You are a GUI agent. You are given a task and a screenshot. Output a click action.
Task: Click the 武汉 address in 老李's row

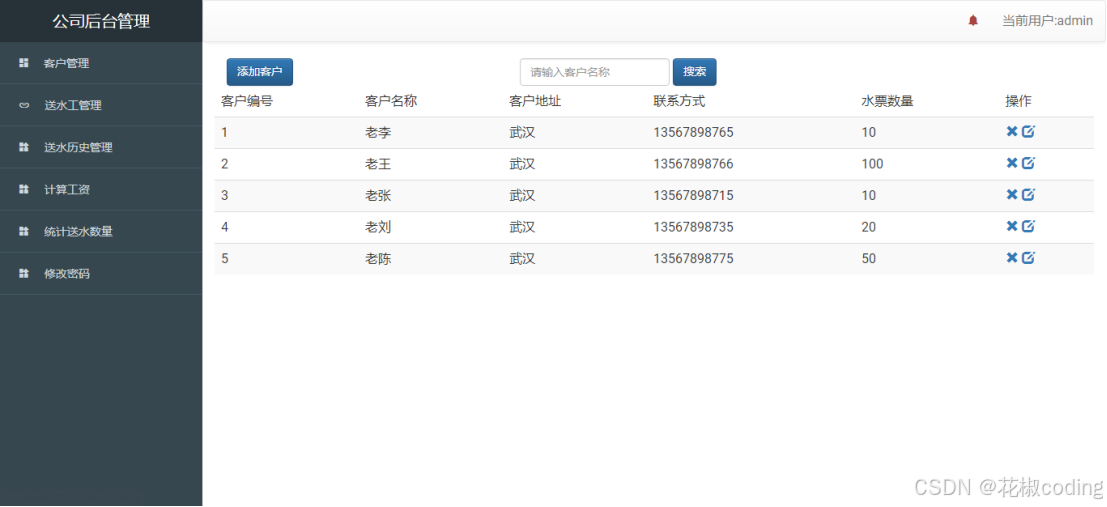coord(522,132)
